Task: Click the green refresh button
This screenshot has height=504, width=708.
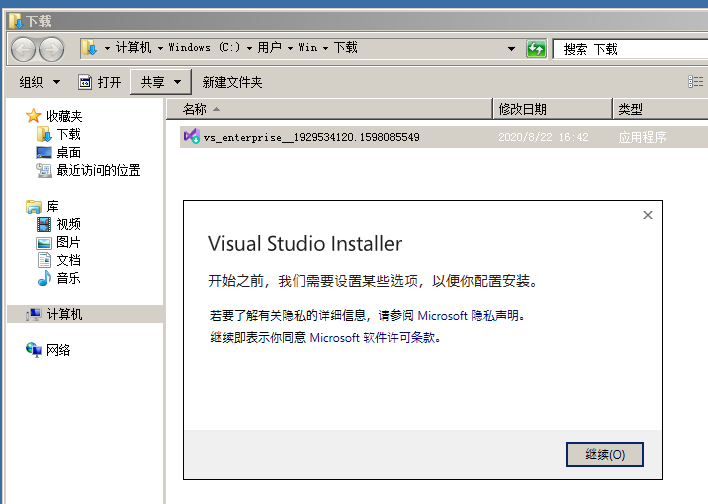Action: 536,49
